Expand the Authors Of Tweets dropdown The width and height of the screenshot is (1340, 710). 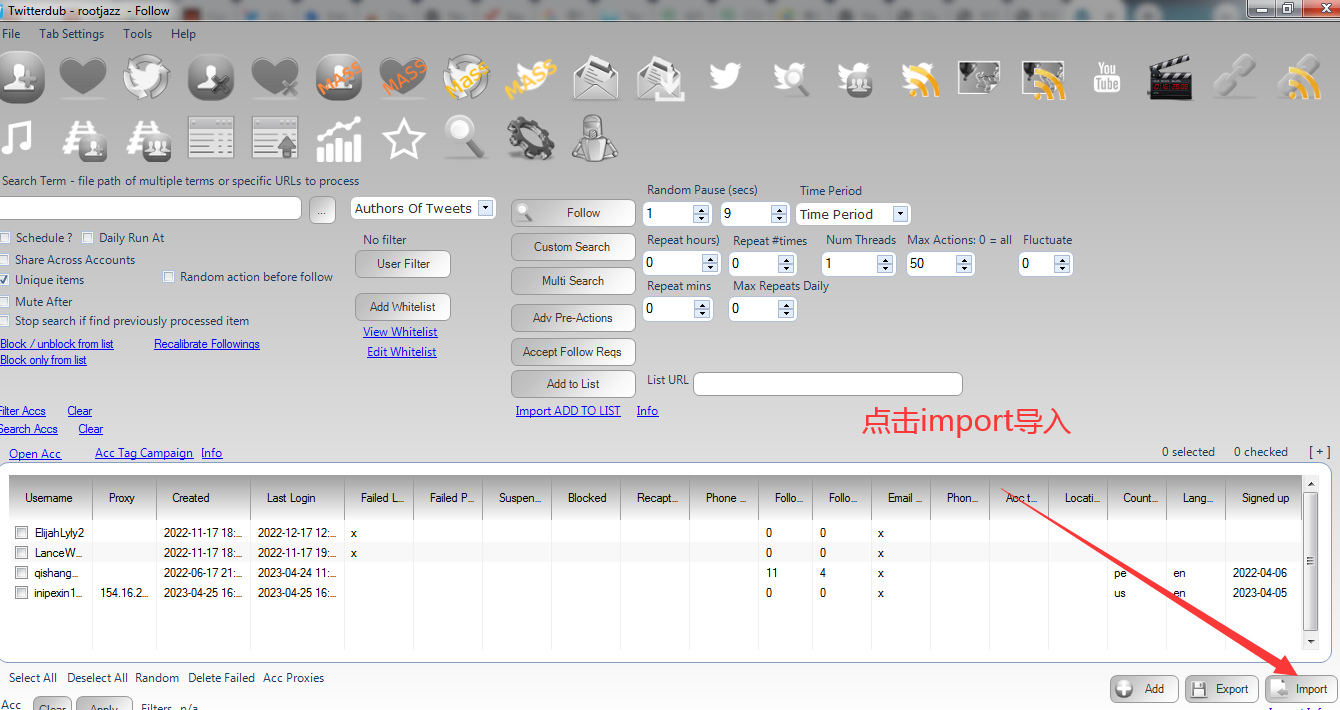pyautogui.click(x=485, y=208)
